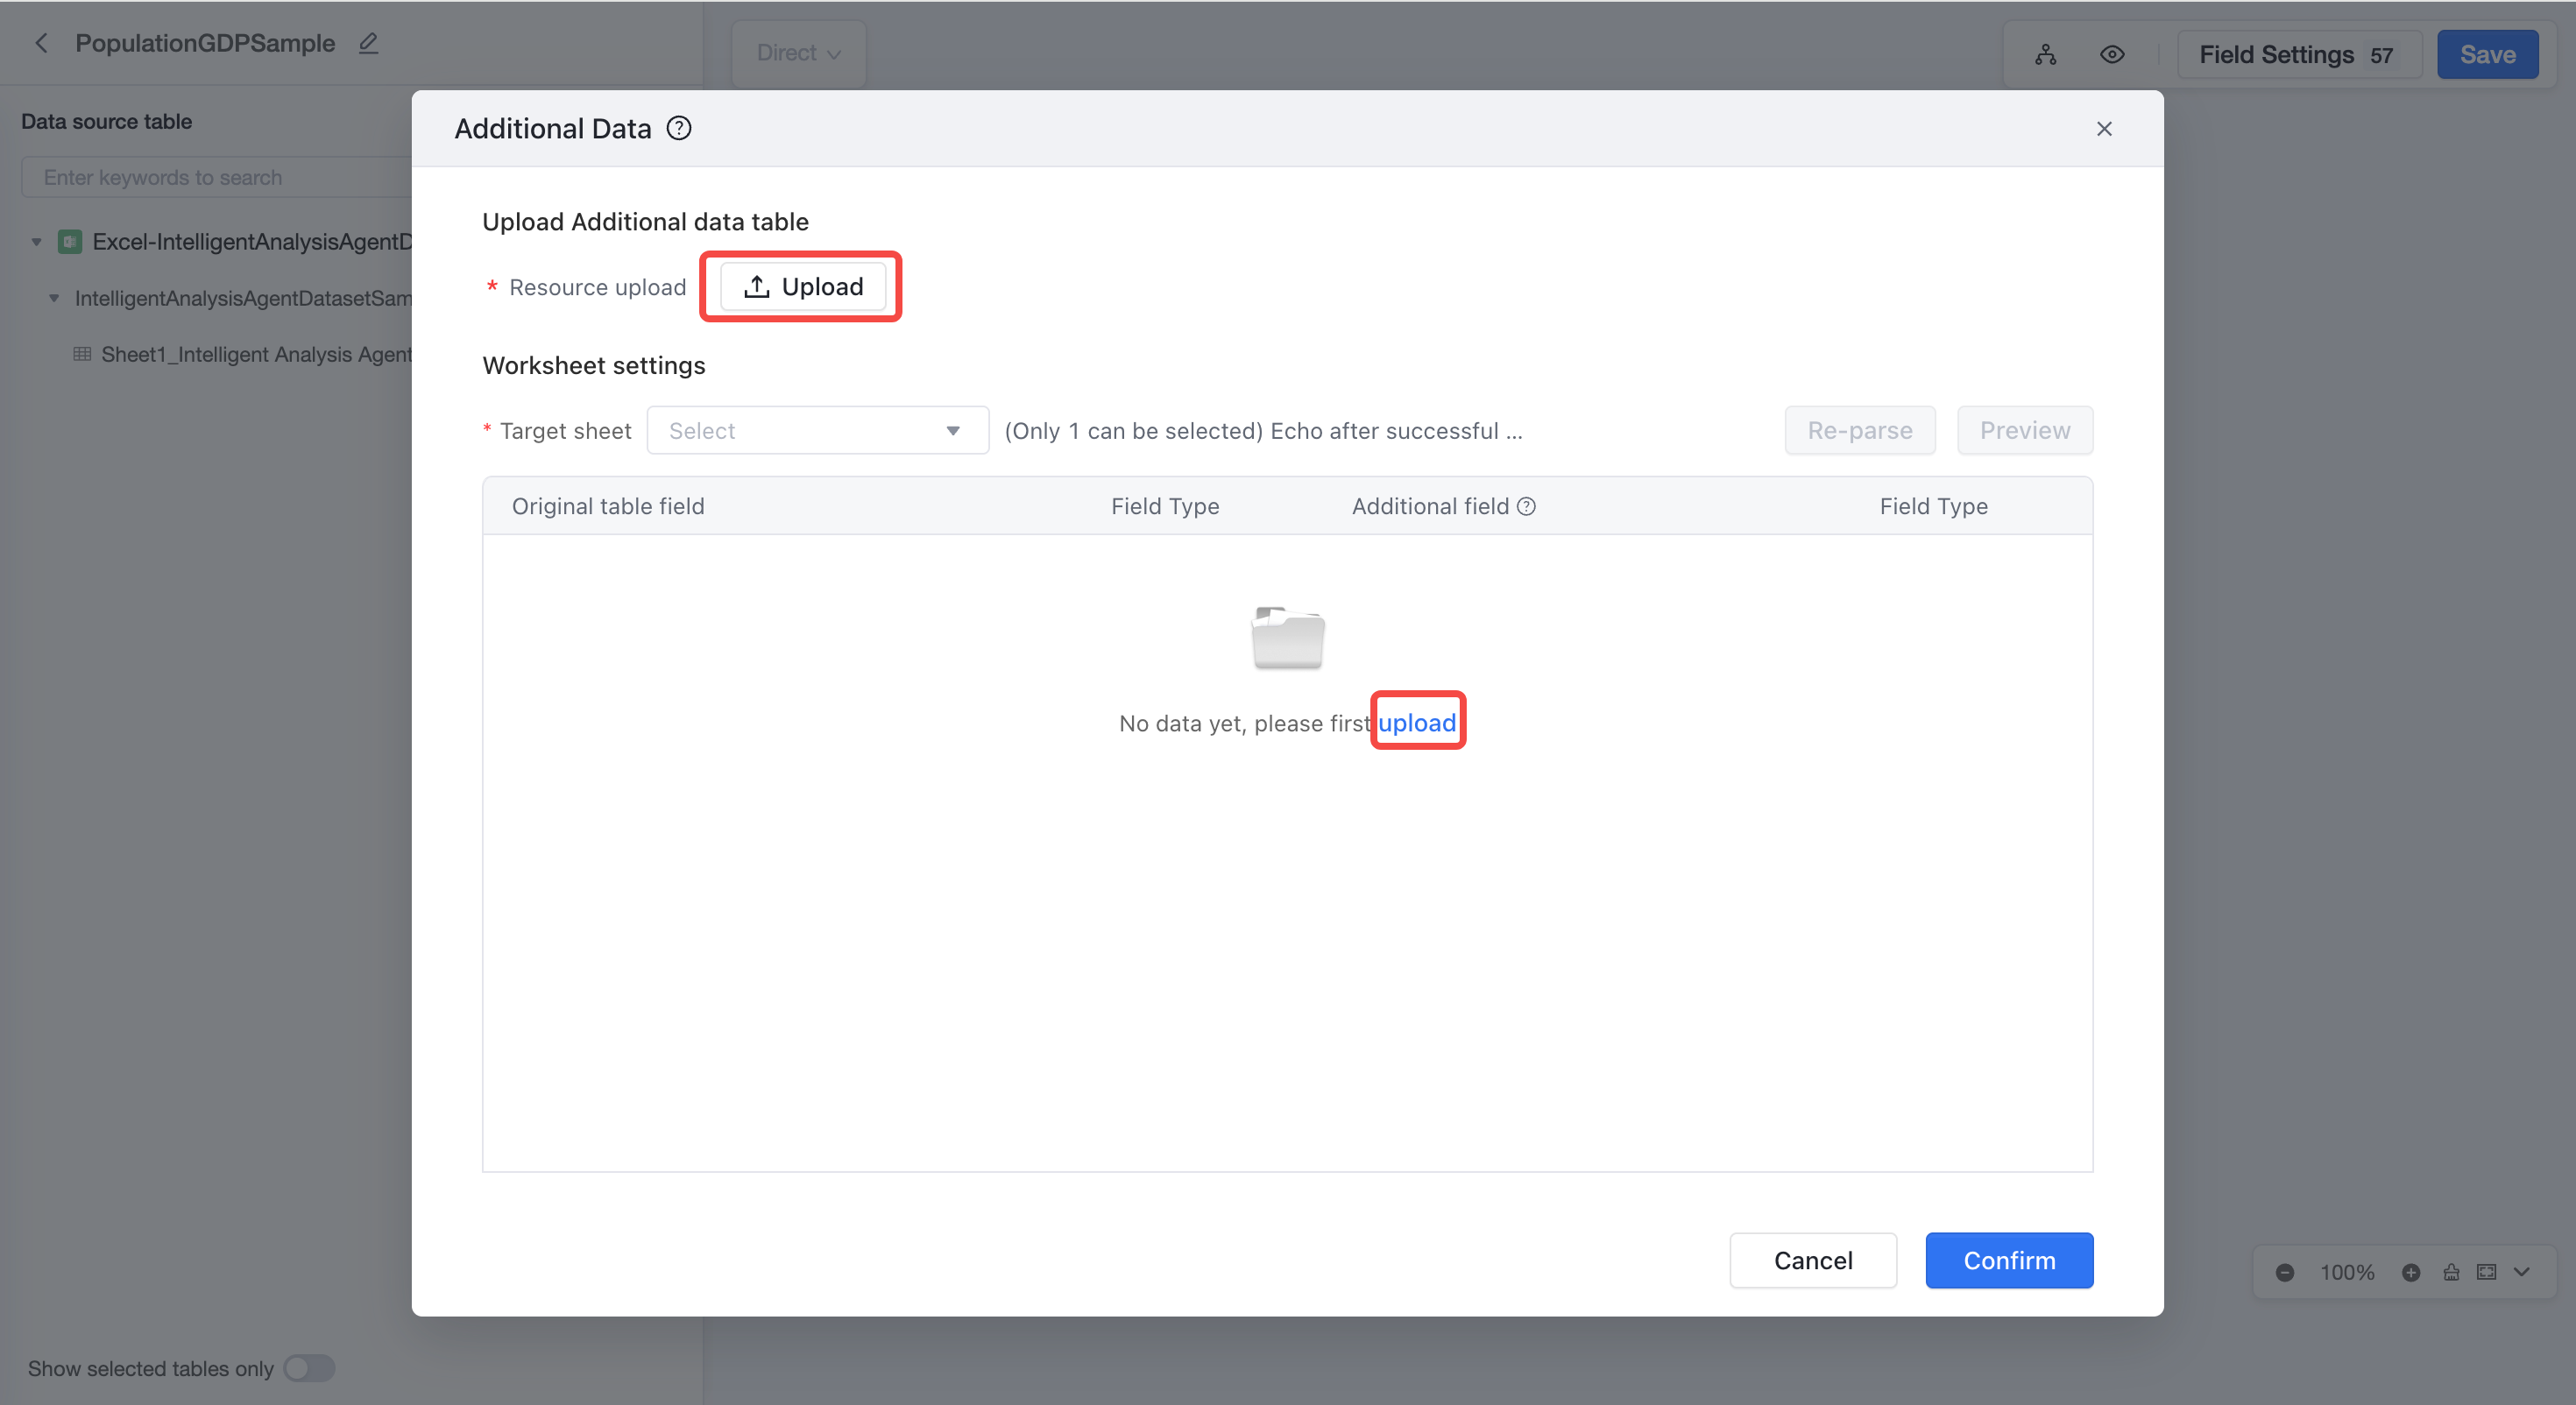The height and width of the screenshot is (1405, 2576).
Task: Toggle Show selected tables only switch
Action: point(309,1367)
